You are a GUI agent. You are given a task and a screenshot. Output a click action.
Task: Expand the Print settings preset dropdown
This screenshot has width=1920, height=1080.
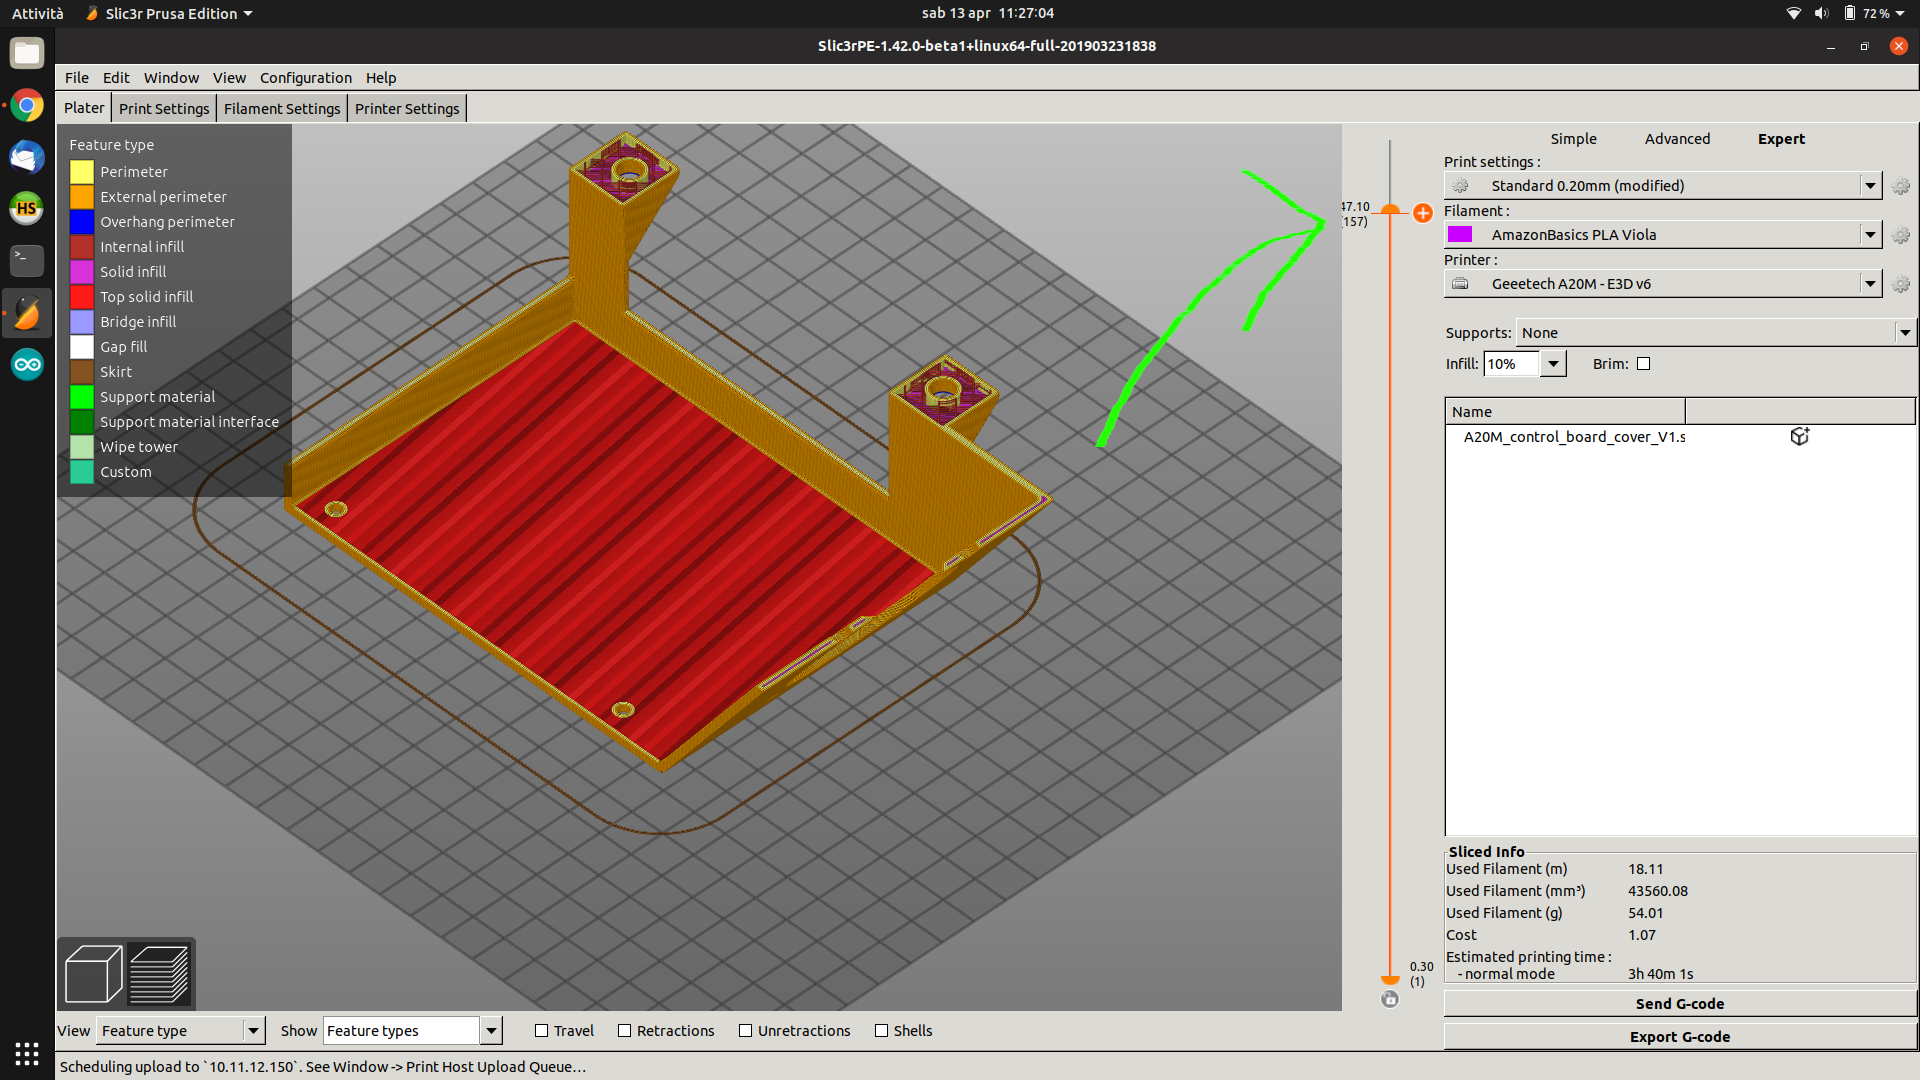[x=1870, y=186]
